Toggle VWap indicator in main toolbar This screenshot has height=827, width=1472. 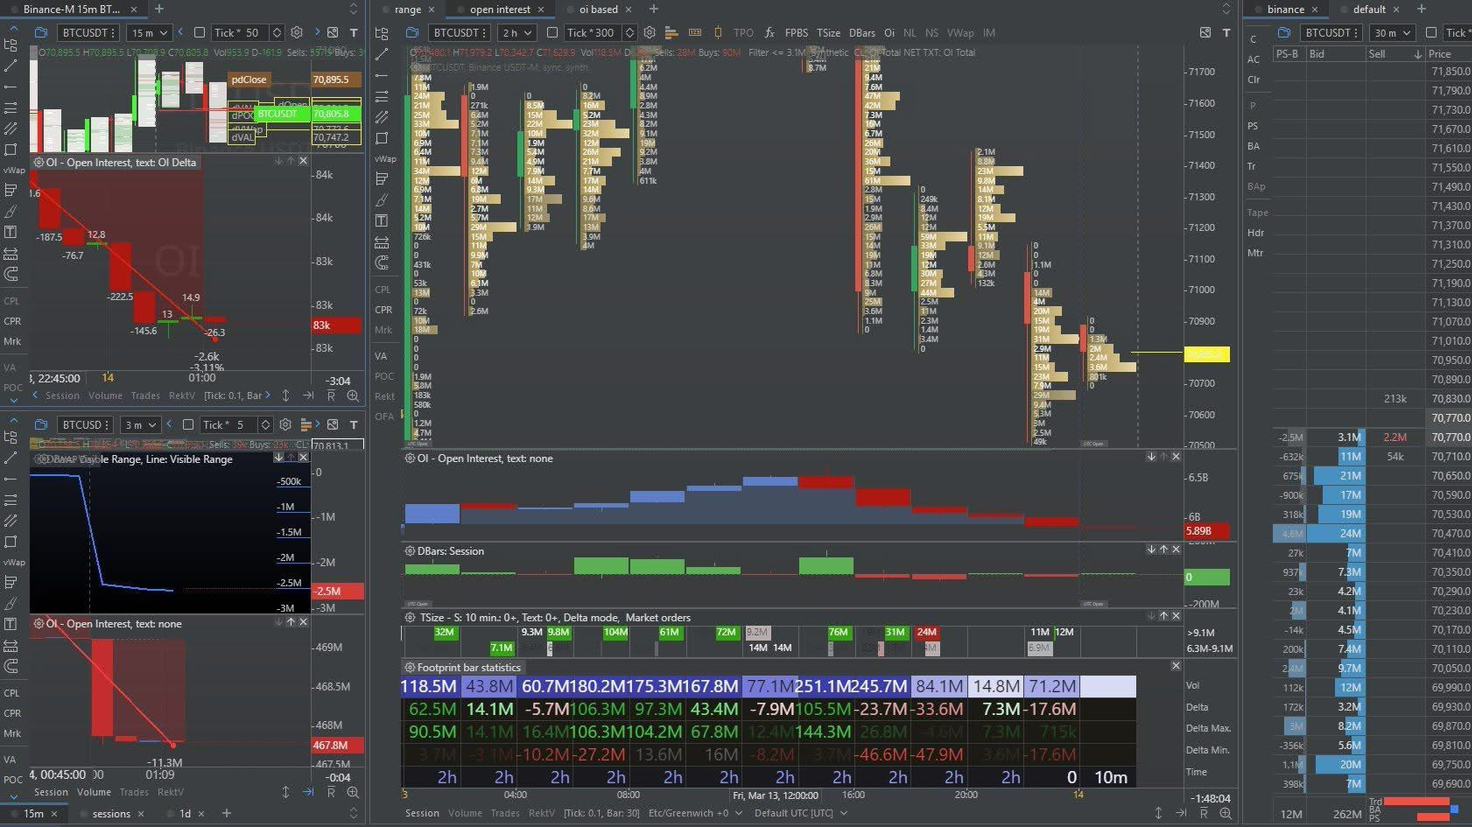(x=960, y=33)
